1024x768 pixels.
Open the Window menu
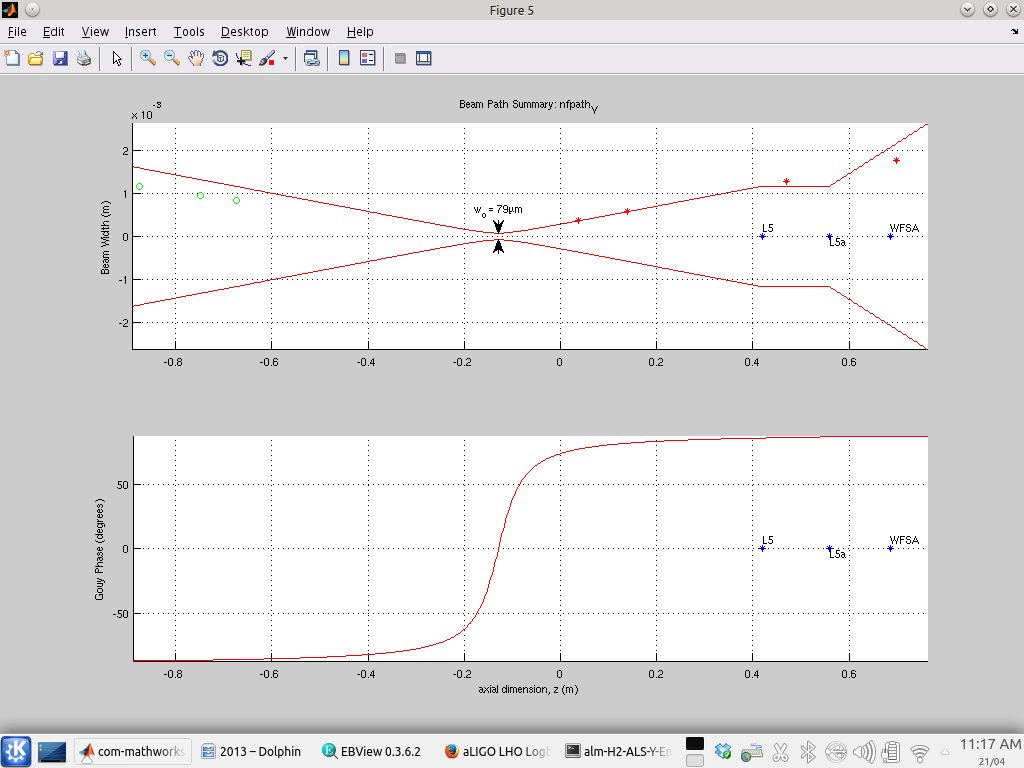308,31
